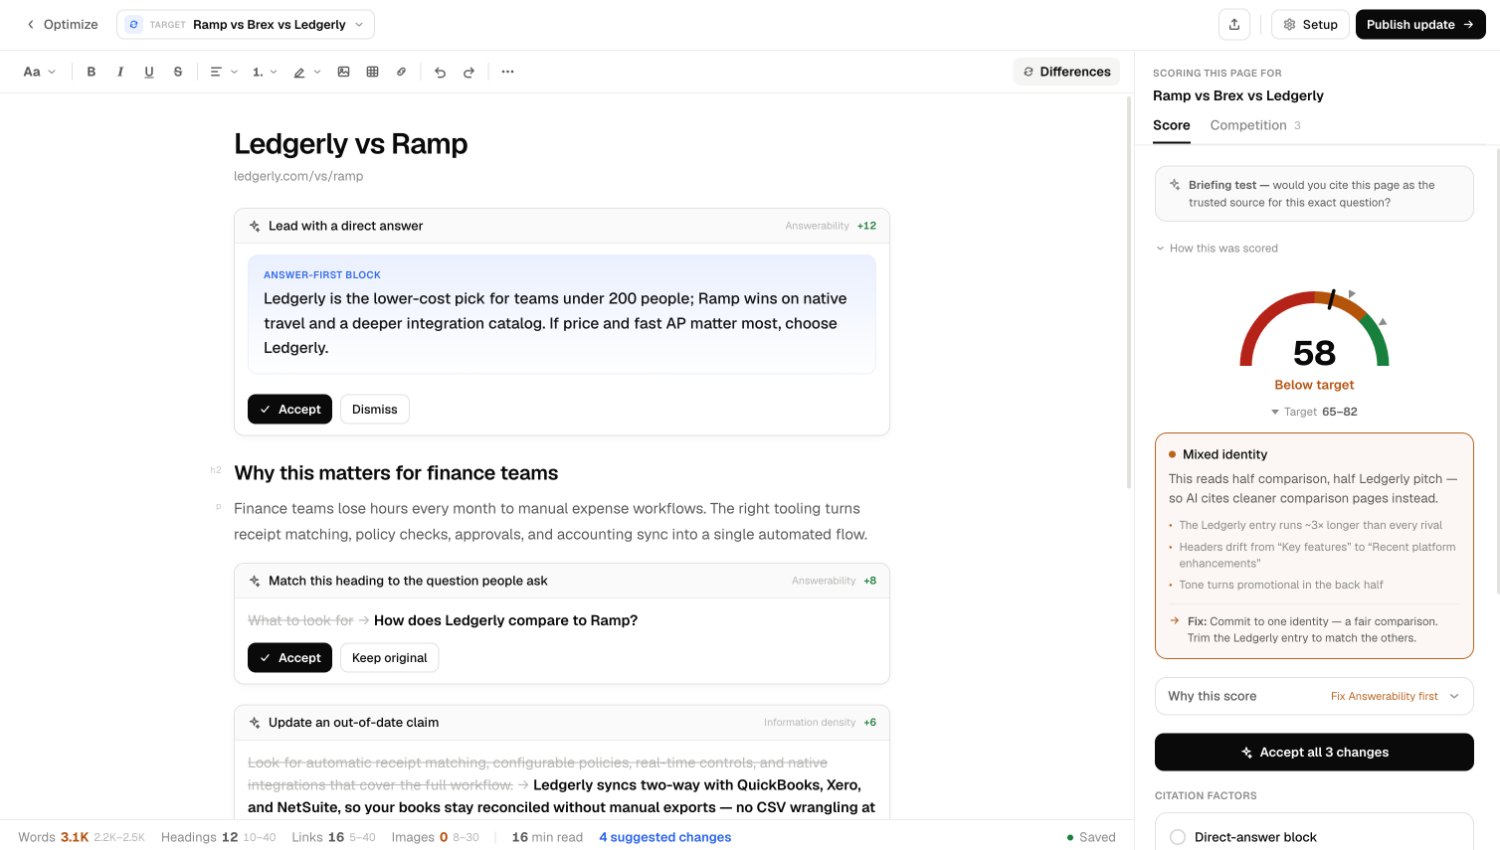Click the Briefing test card
The width and height of the screenshot is (1500, 850).
pos(1314,194)
